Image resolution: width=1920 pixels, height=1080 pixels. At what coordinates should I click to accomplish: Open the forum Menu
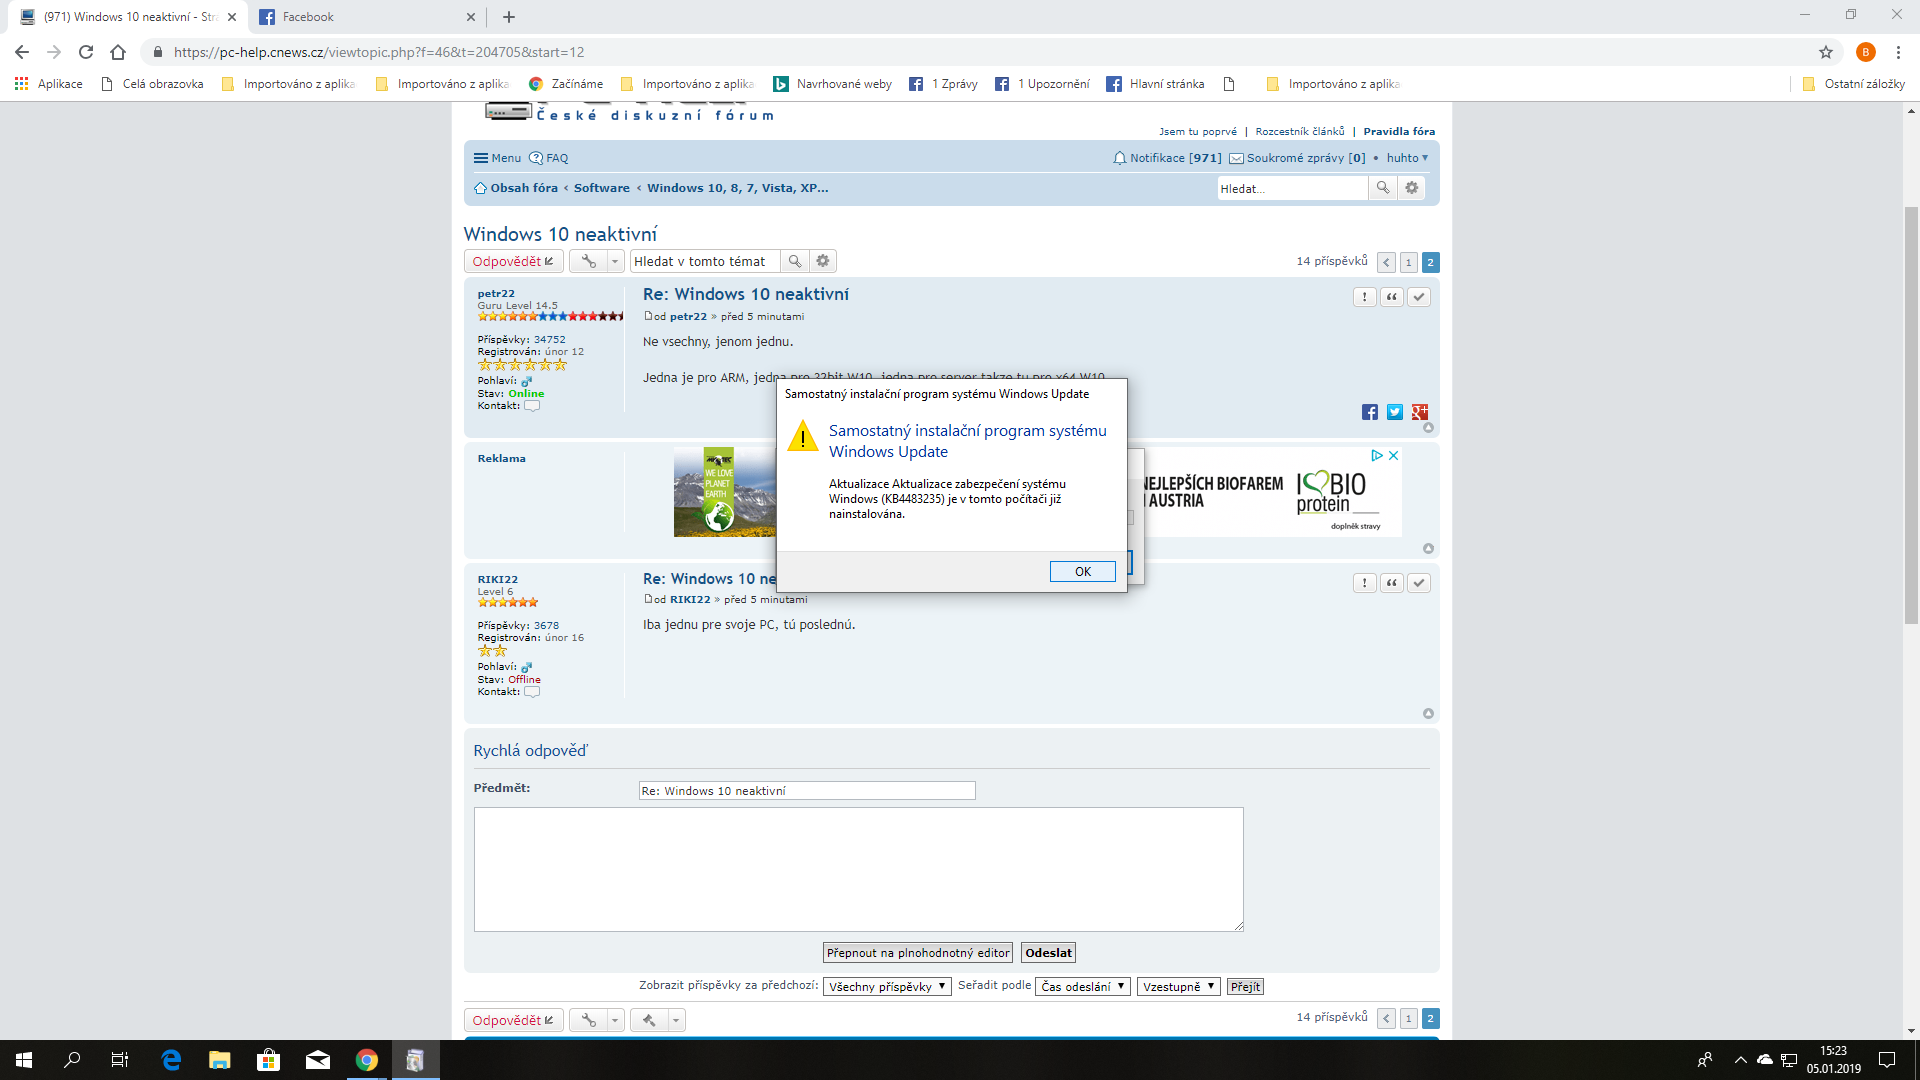[x=497, y=158]
